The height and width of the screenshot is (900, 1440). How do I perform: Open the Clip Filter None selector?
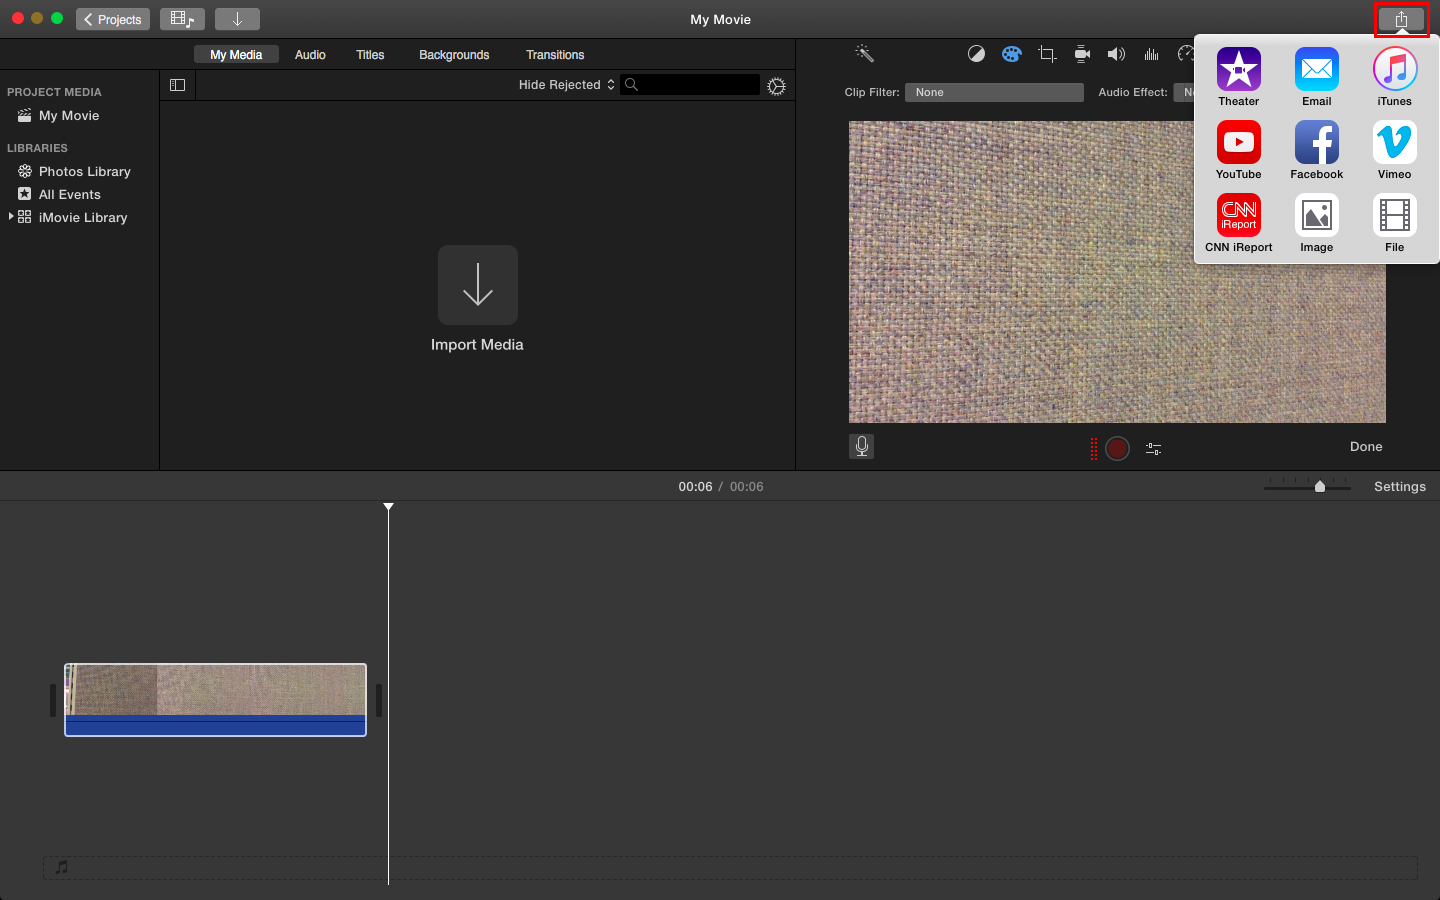[x=994, y=92]
